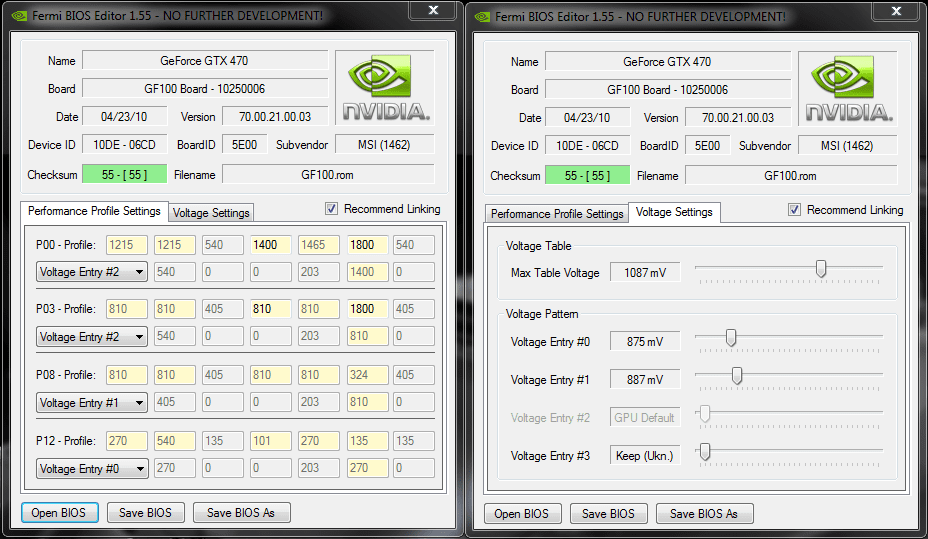928x539 pixels.
Task: Click Save BIOS As button in left window
Action: (x=241, y=513)
